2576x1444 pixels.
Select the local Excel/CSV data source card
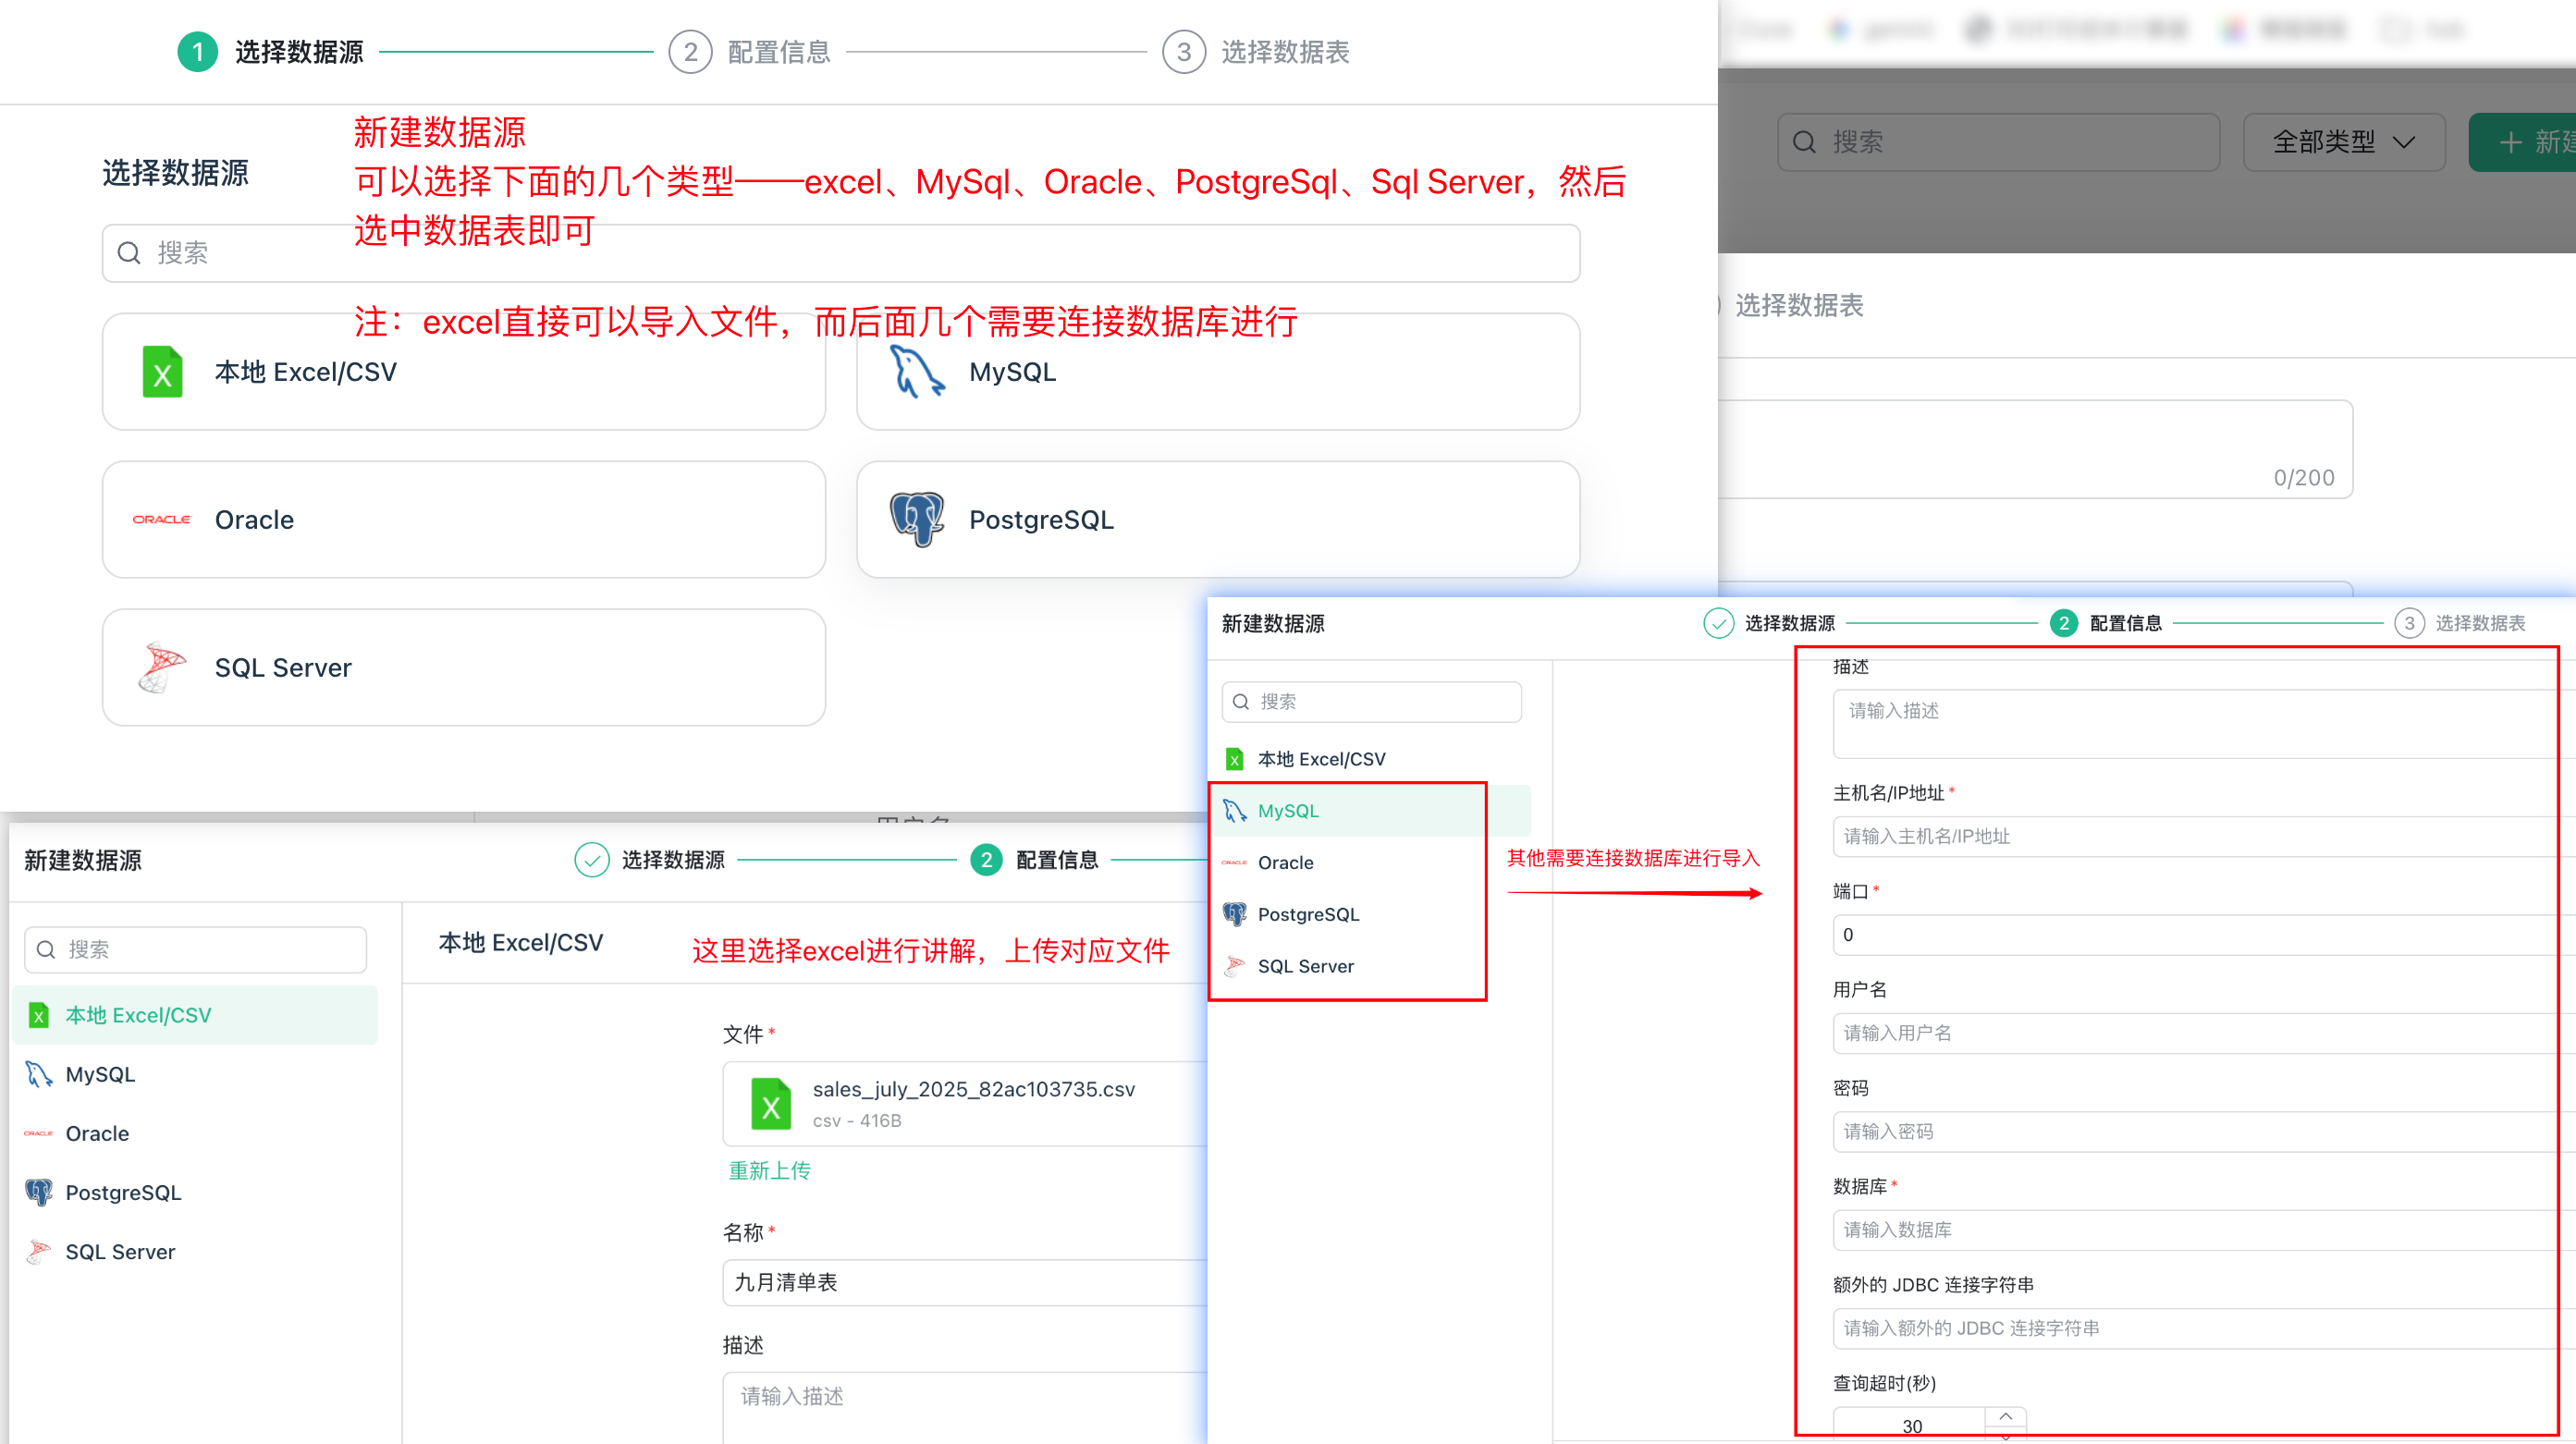[x=464, y=372]
